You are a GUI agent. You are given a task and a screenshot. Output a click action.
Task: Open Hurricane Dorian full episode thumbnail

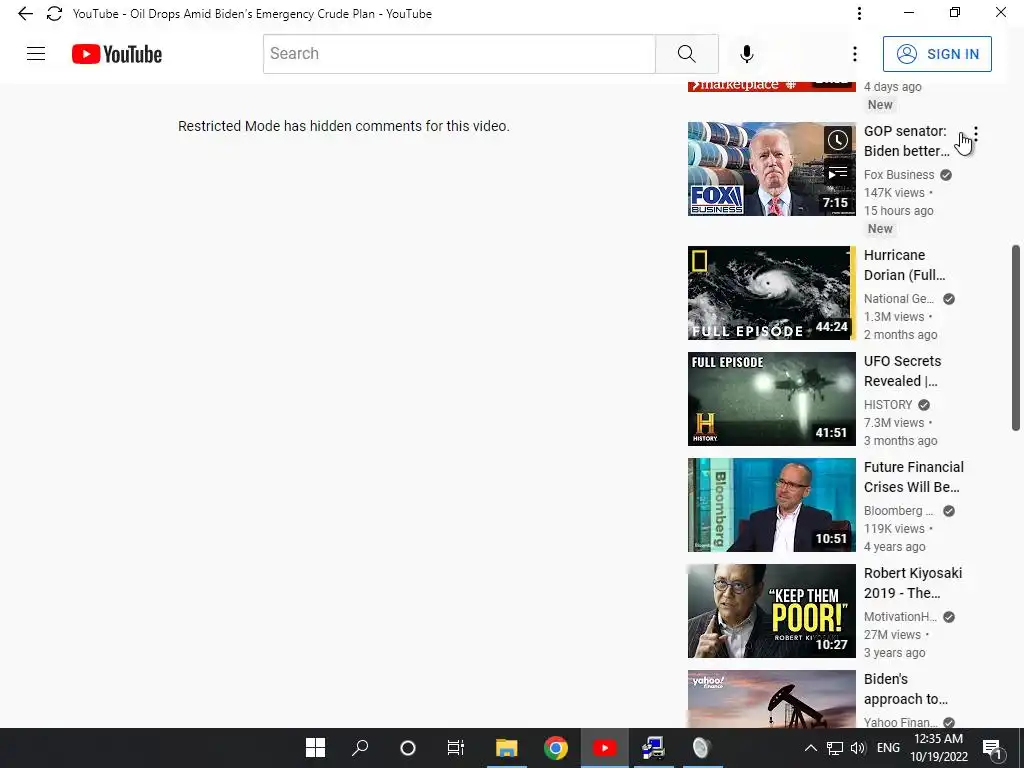point(771,293)
